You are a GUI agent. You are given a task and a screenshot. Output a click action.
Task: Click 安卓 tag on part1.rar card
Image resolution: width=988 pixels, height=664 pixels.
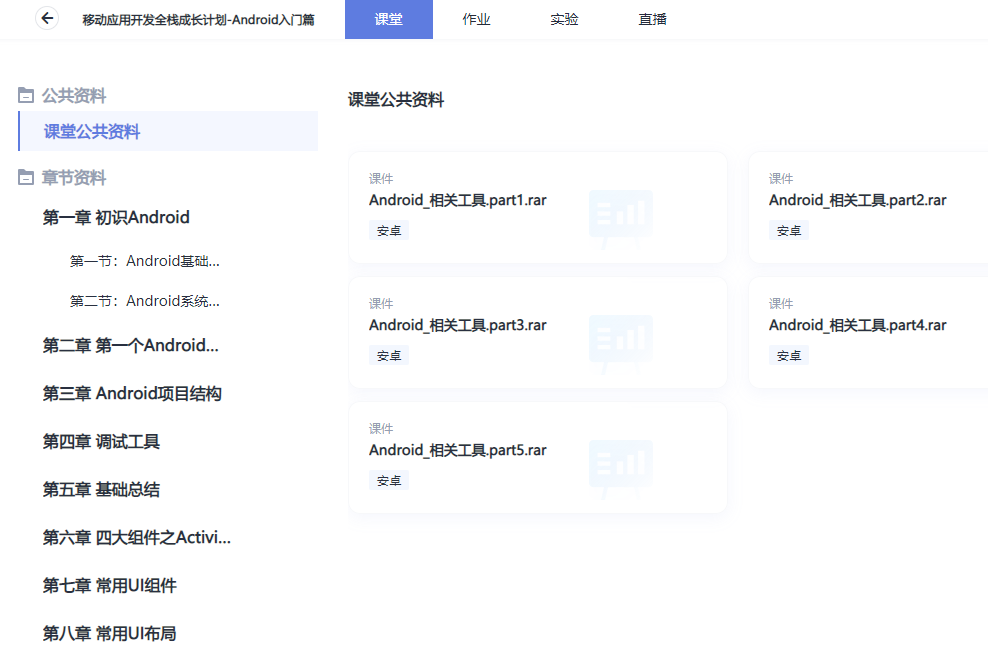389,231
